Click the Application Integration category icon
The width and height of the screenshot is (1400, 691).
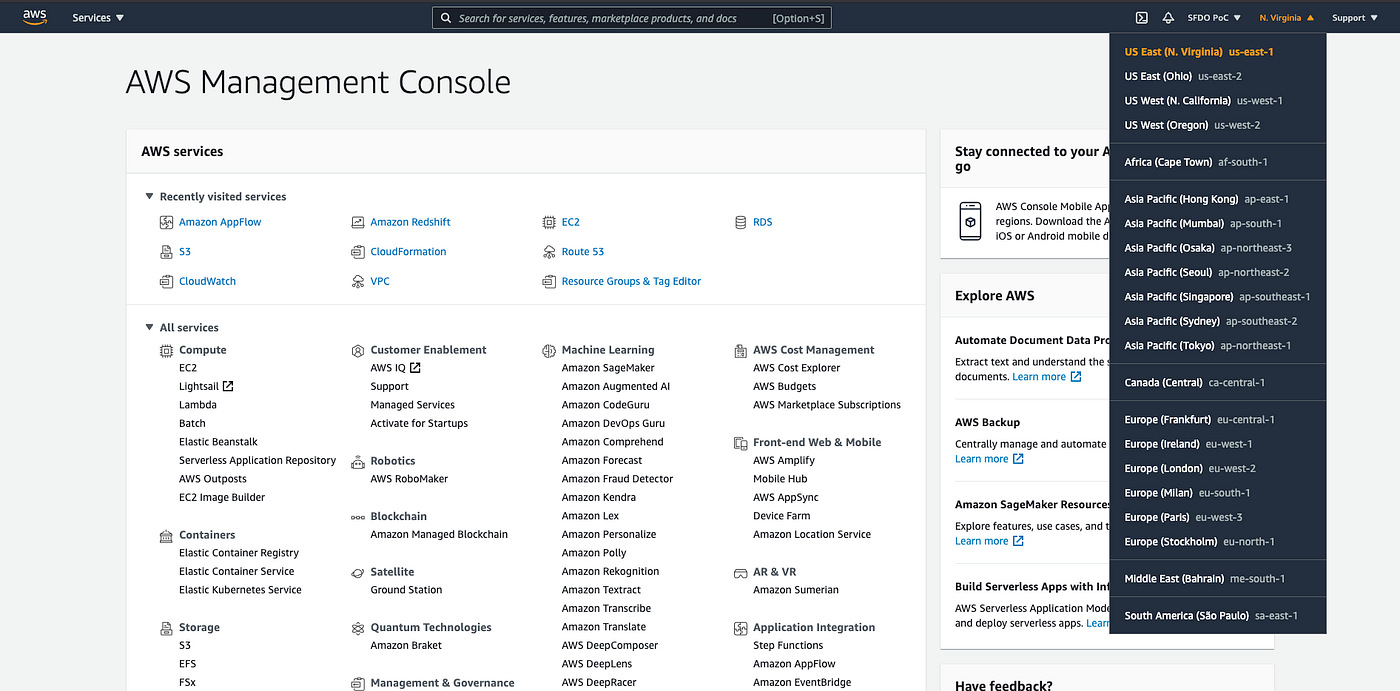coord(740,628)
